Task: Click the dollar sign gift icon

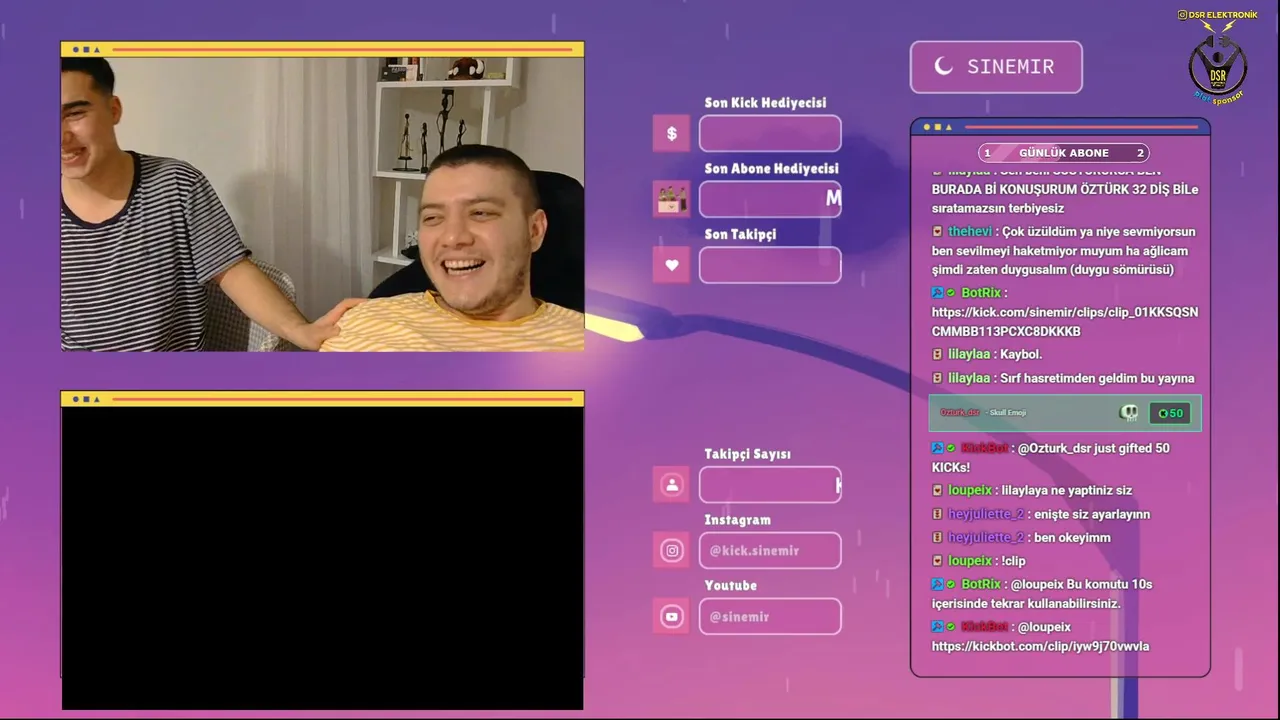Action: 671,133
